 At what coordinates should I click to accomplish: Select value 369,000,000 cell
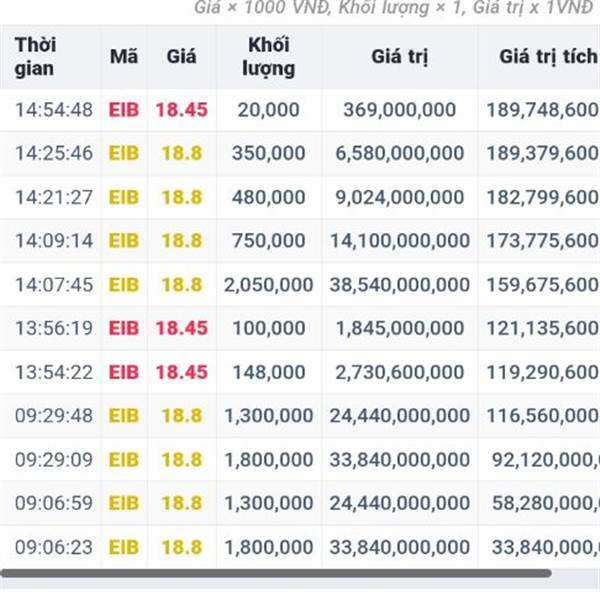399,110
